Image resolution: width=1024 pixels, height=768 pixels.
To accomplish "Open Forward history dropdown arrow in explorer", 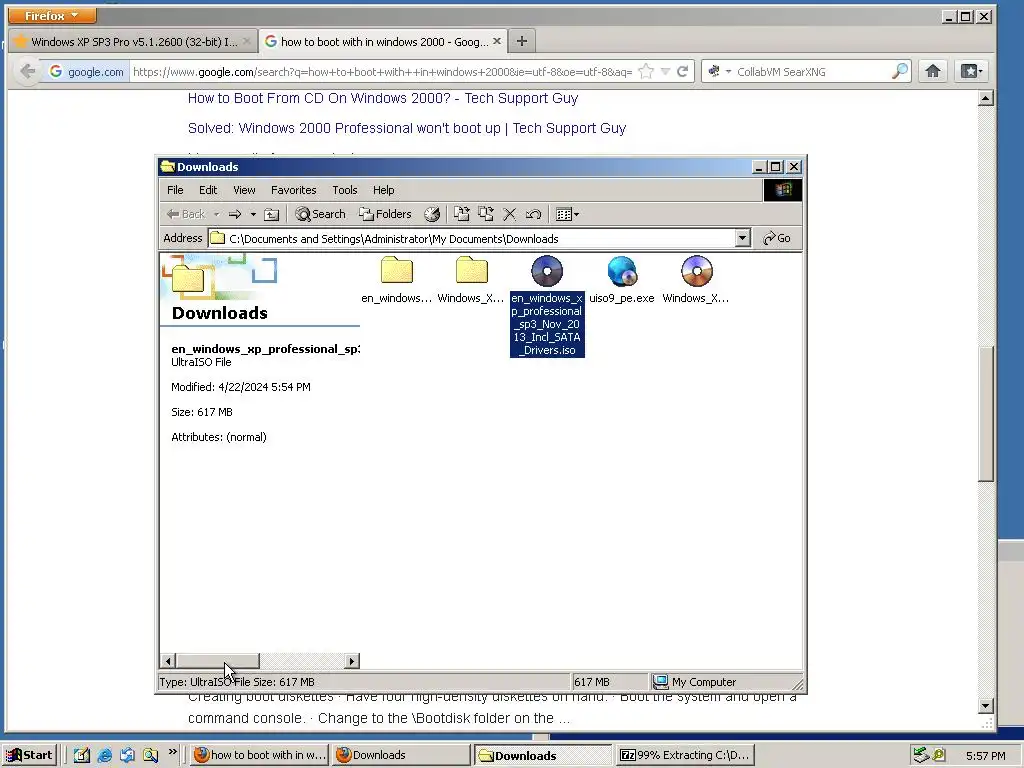I will click(253, 214).
